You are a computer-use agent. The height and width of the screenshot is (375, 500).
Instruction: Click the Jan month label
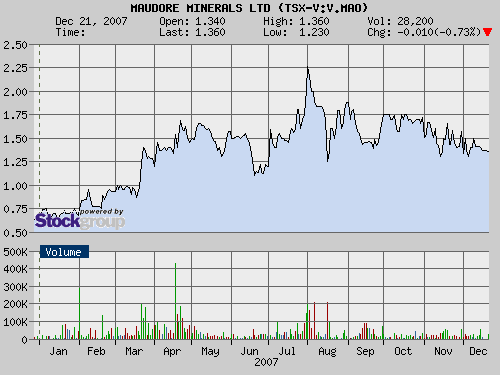pyautogui.click(x=58, y=351)
